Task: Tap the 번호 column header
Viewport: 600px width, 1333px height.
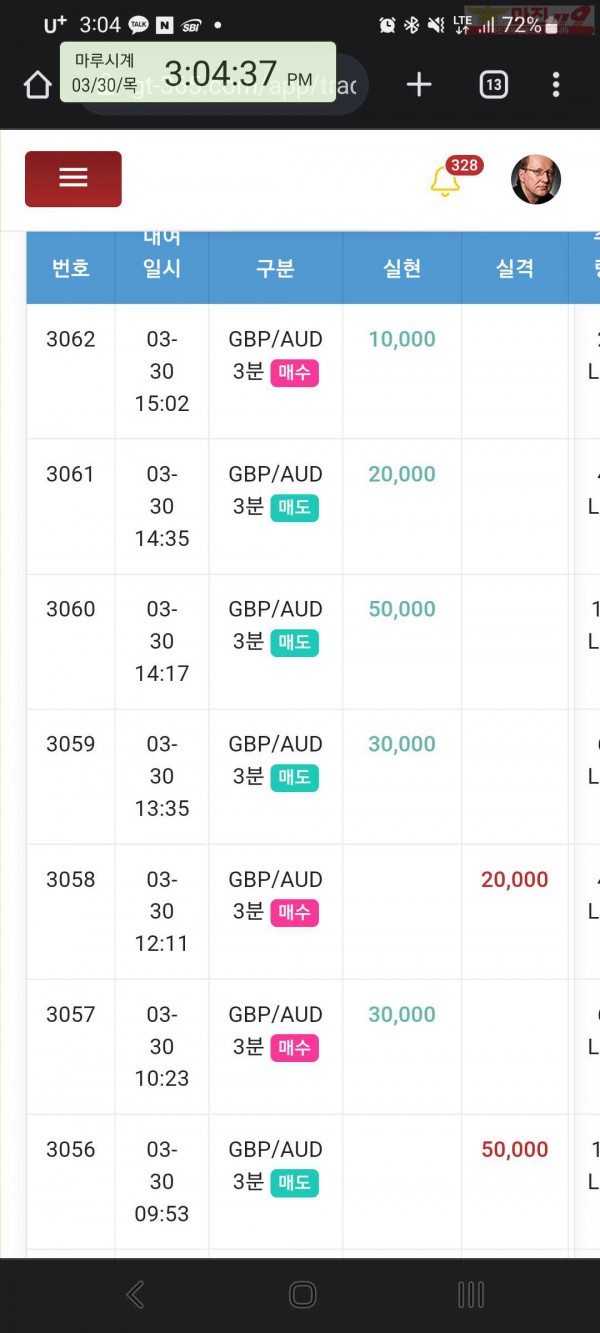Action: (71, 268)
